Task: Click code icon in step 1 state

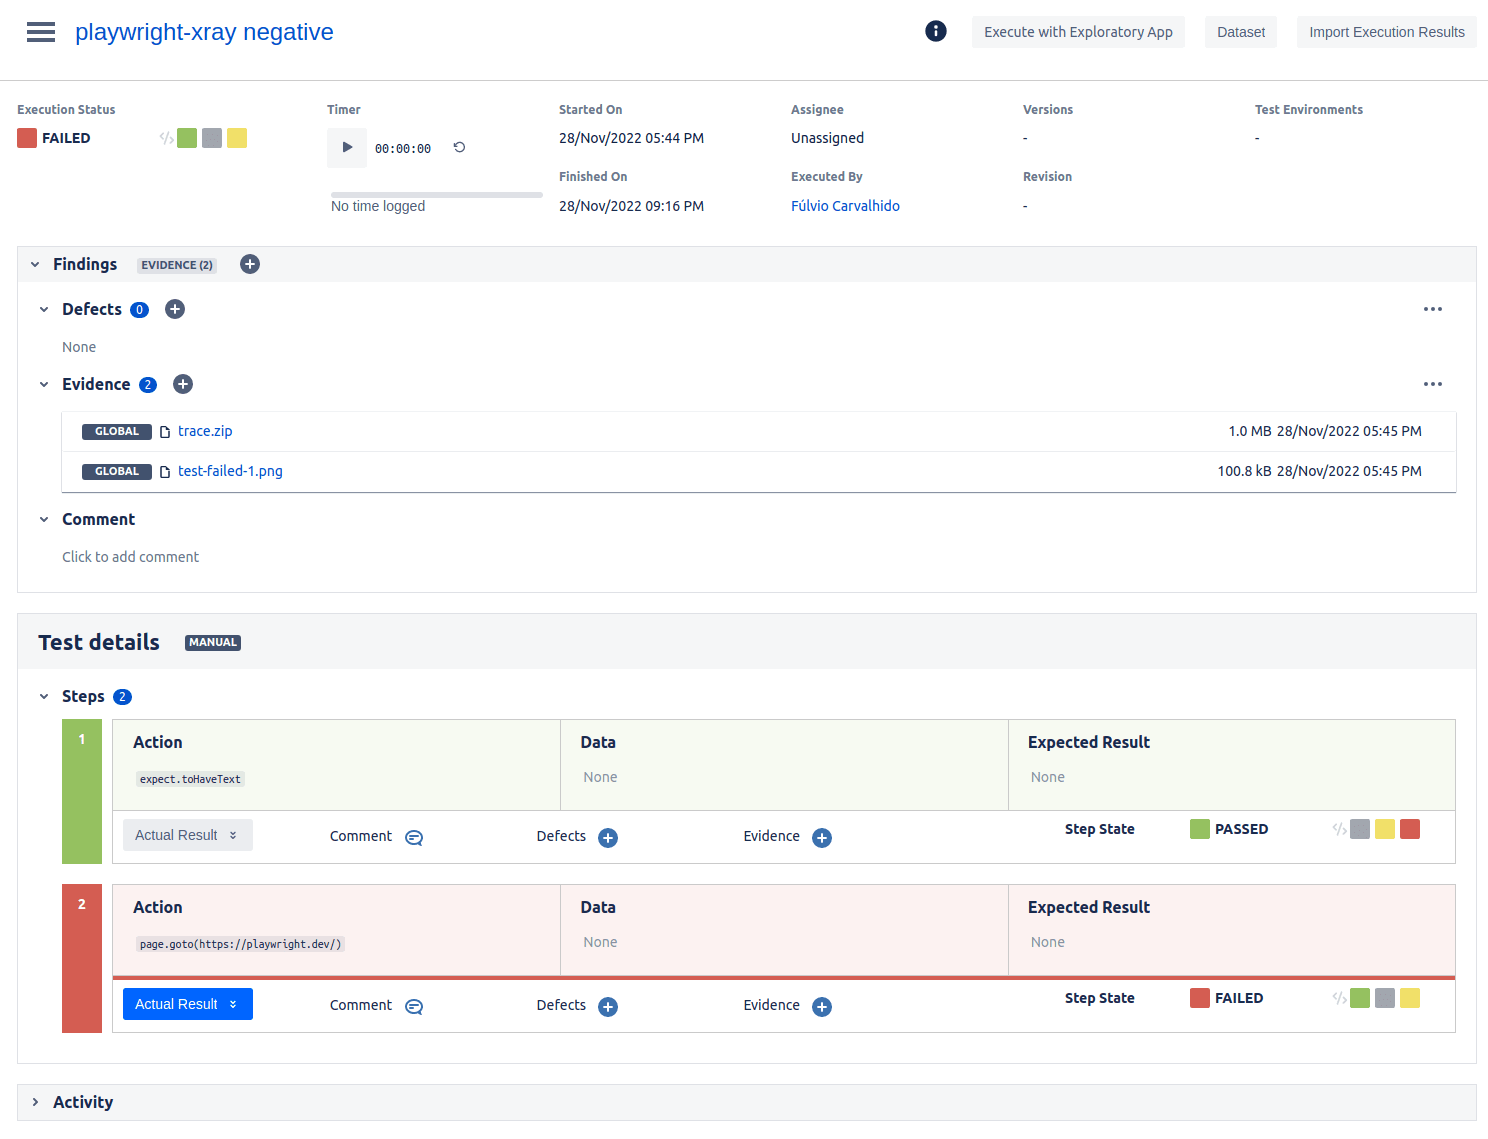Action: [x=1339, y=829]
